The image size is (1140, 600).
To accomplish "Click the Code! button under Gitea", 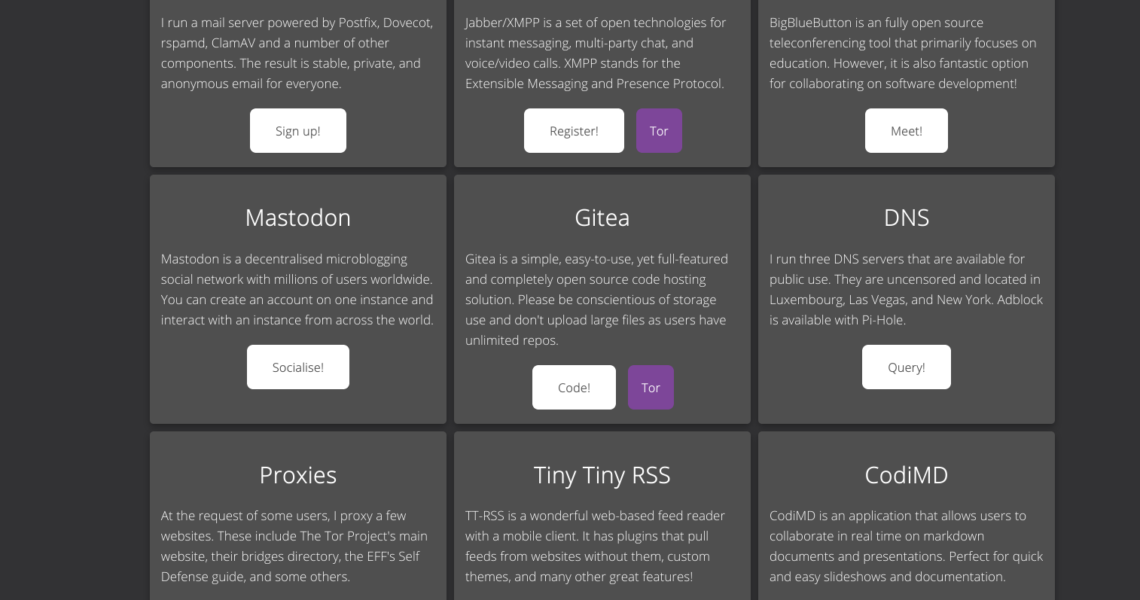I will 574,388.
